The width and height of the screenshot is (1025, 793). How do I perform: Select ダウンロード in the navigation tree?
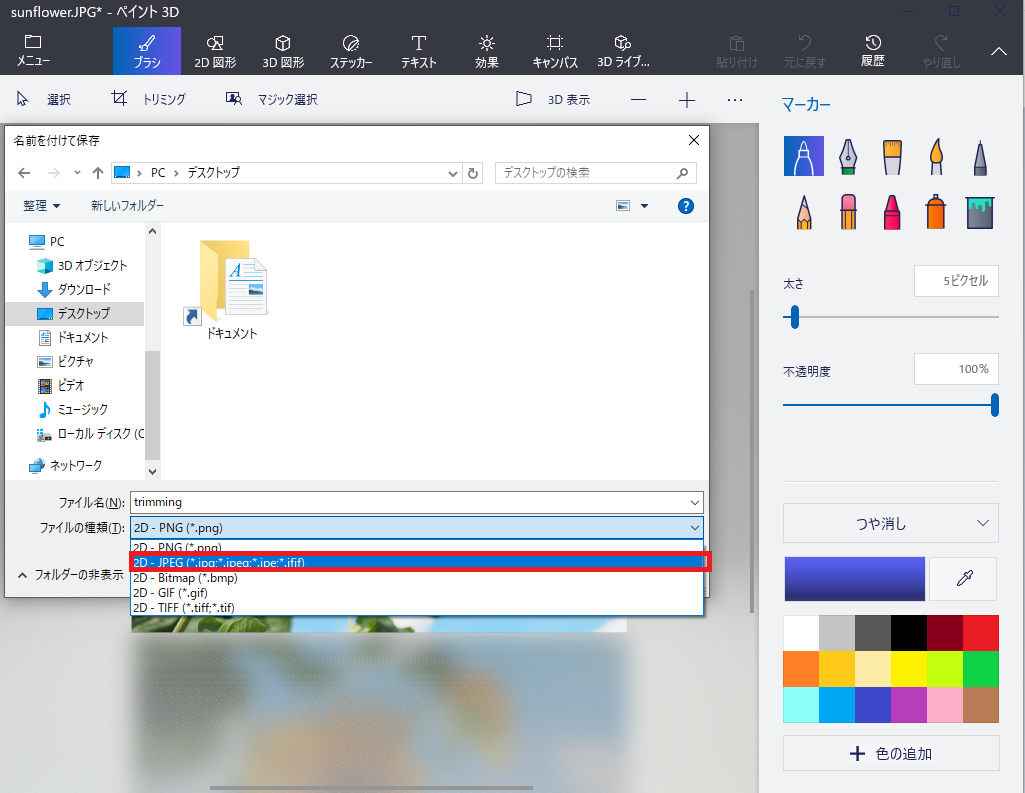84,289
